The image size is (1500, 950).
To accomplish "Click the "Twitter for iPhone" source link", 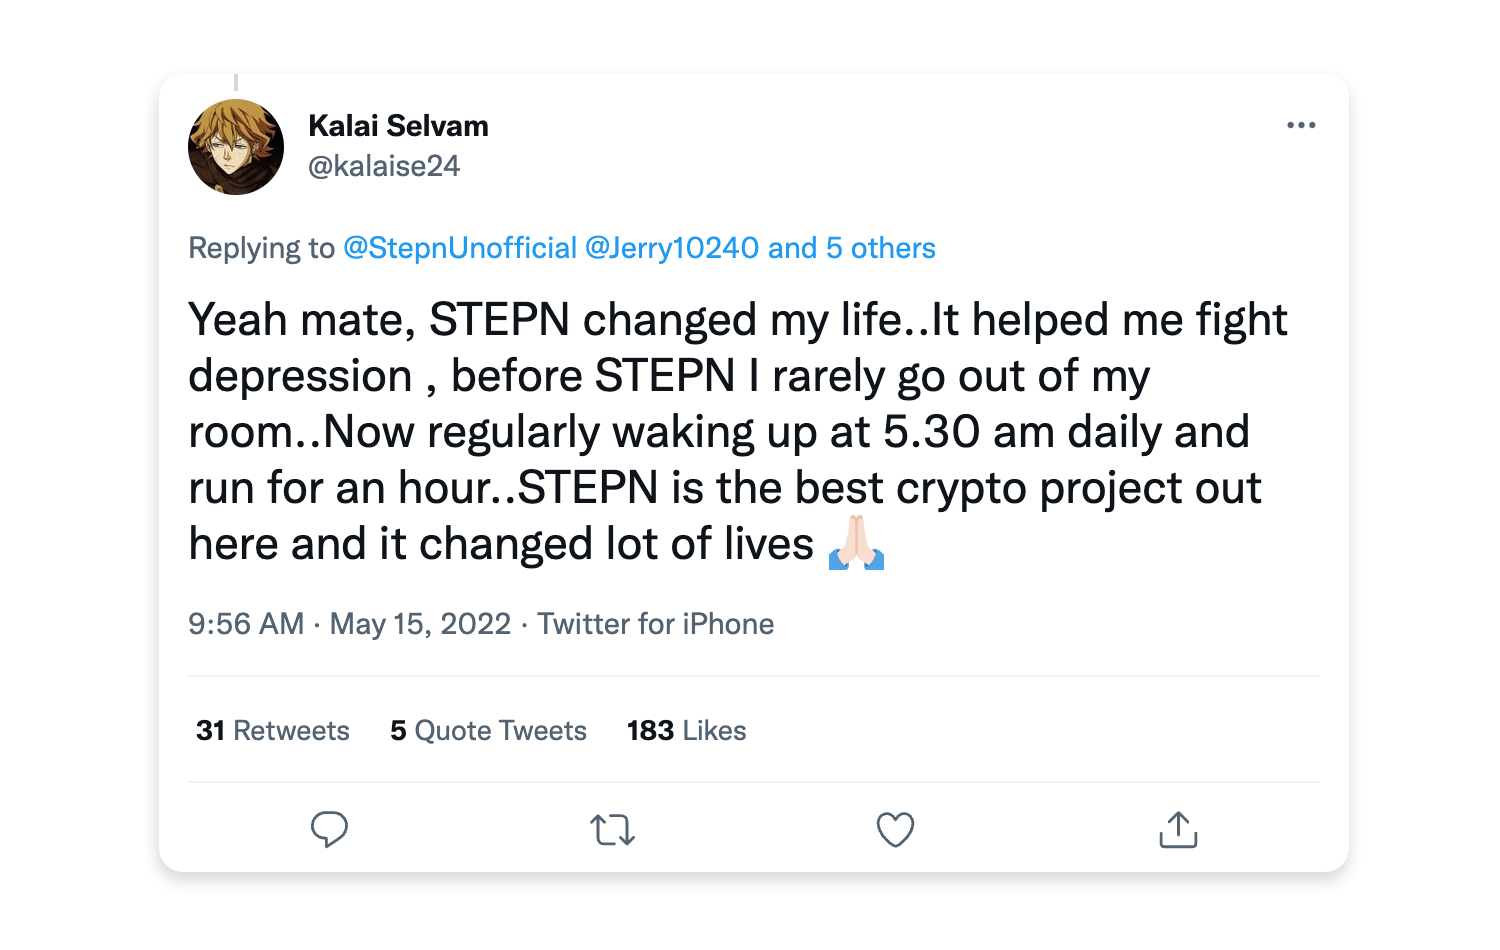I will pos(656,624).
